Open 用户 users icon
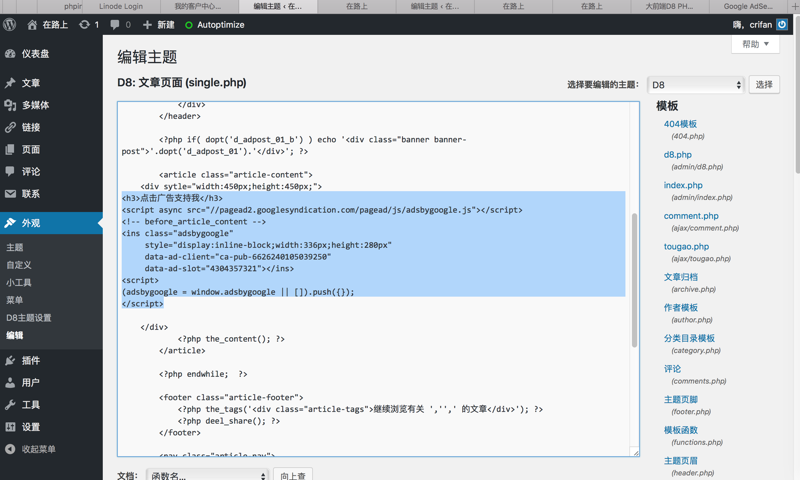 click(10, 383)
